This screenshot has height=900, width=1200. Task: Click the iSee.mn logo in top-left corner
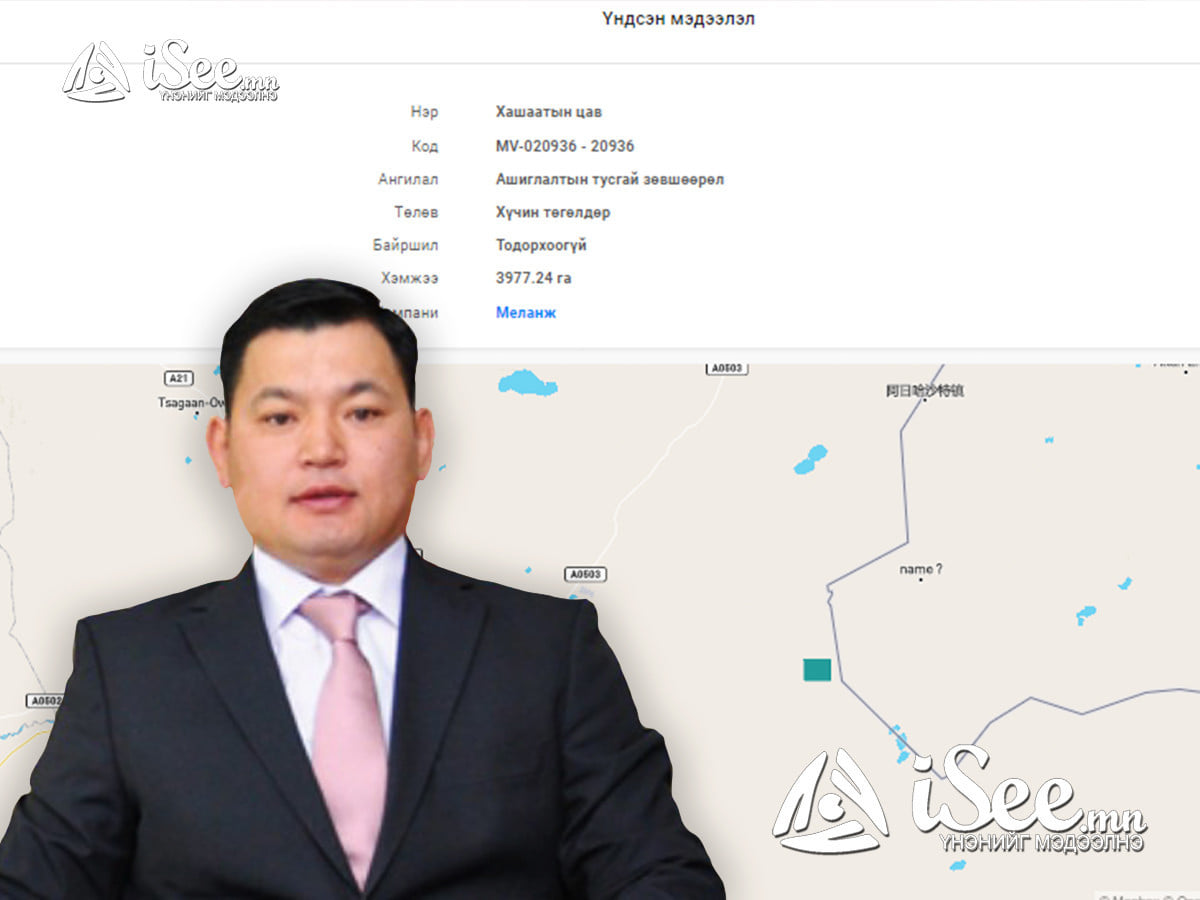pos(170,72)
